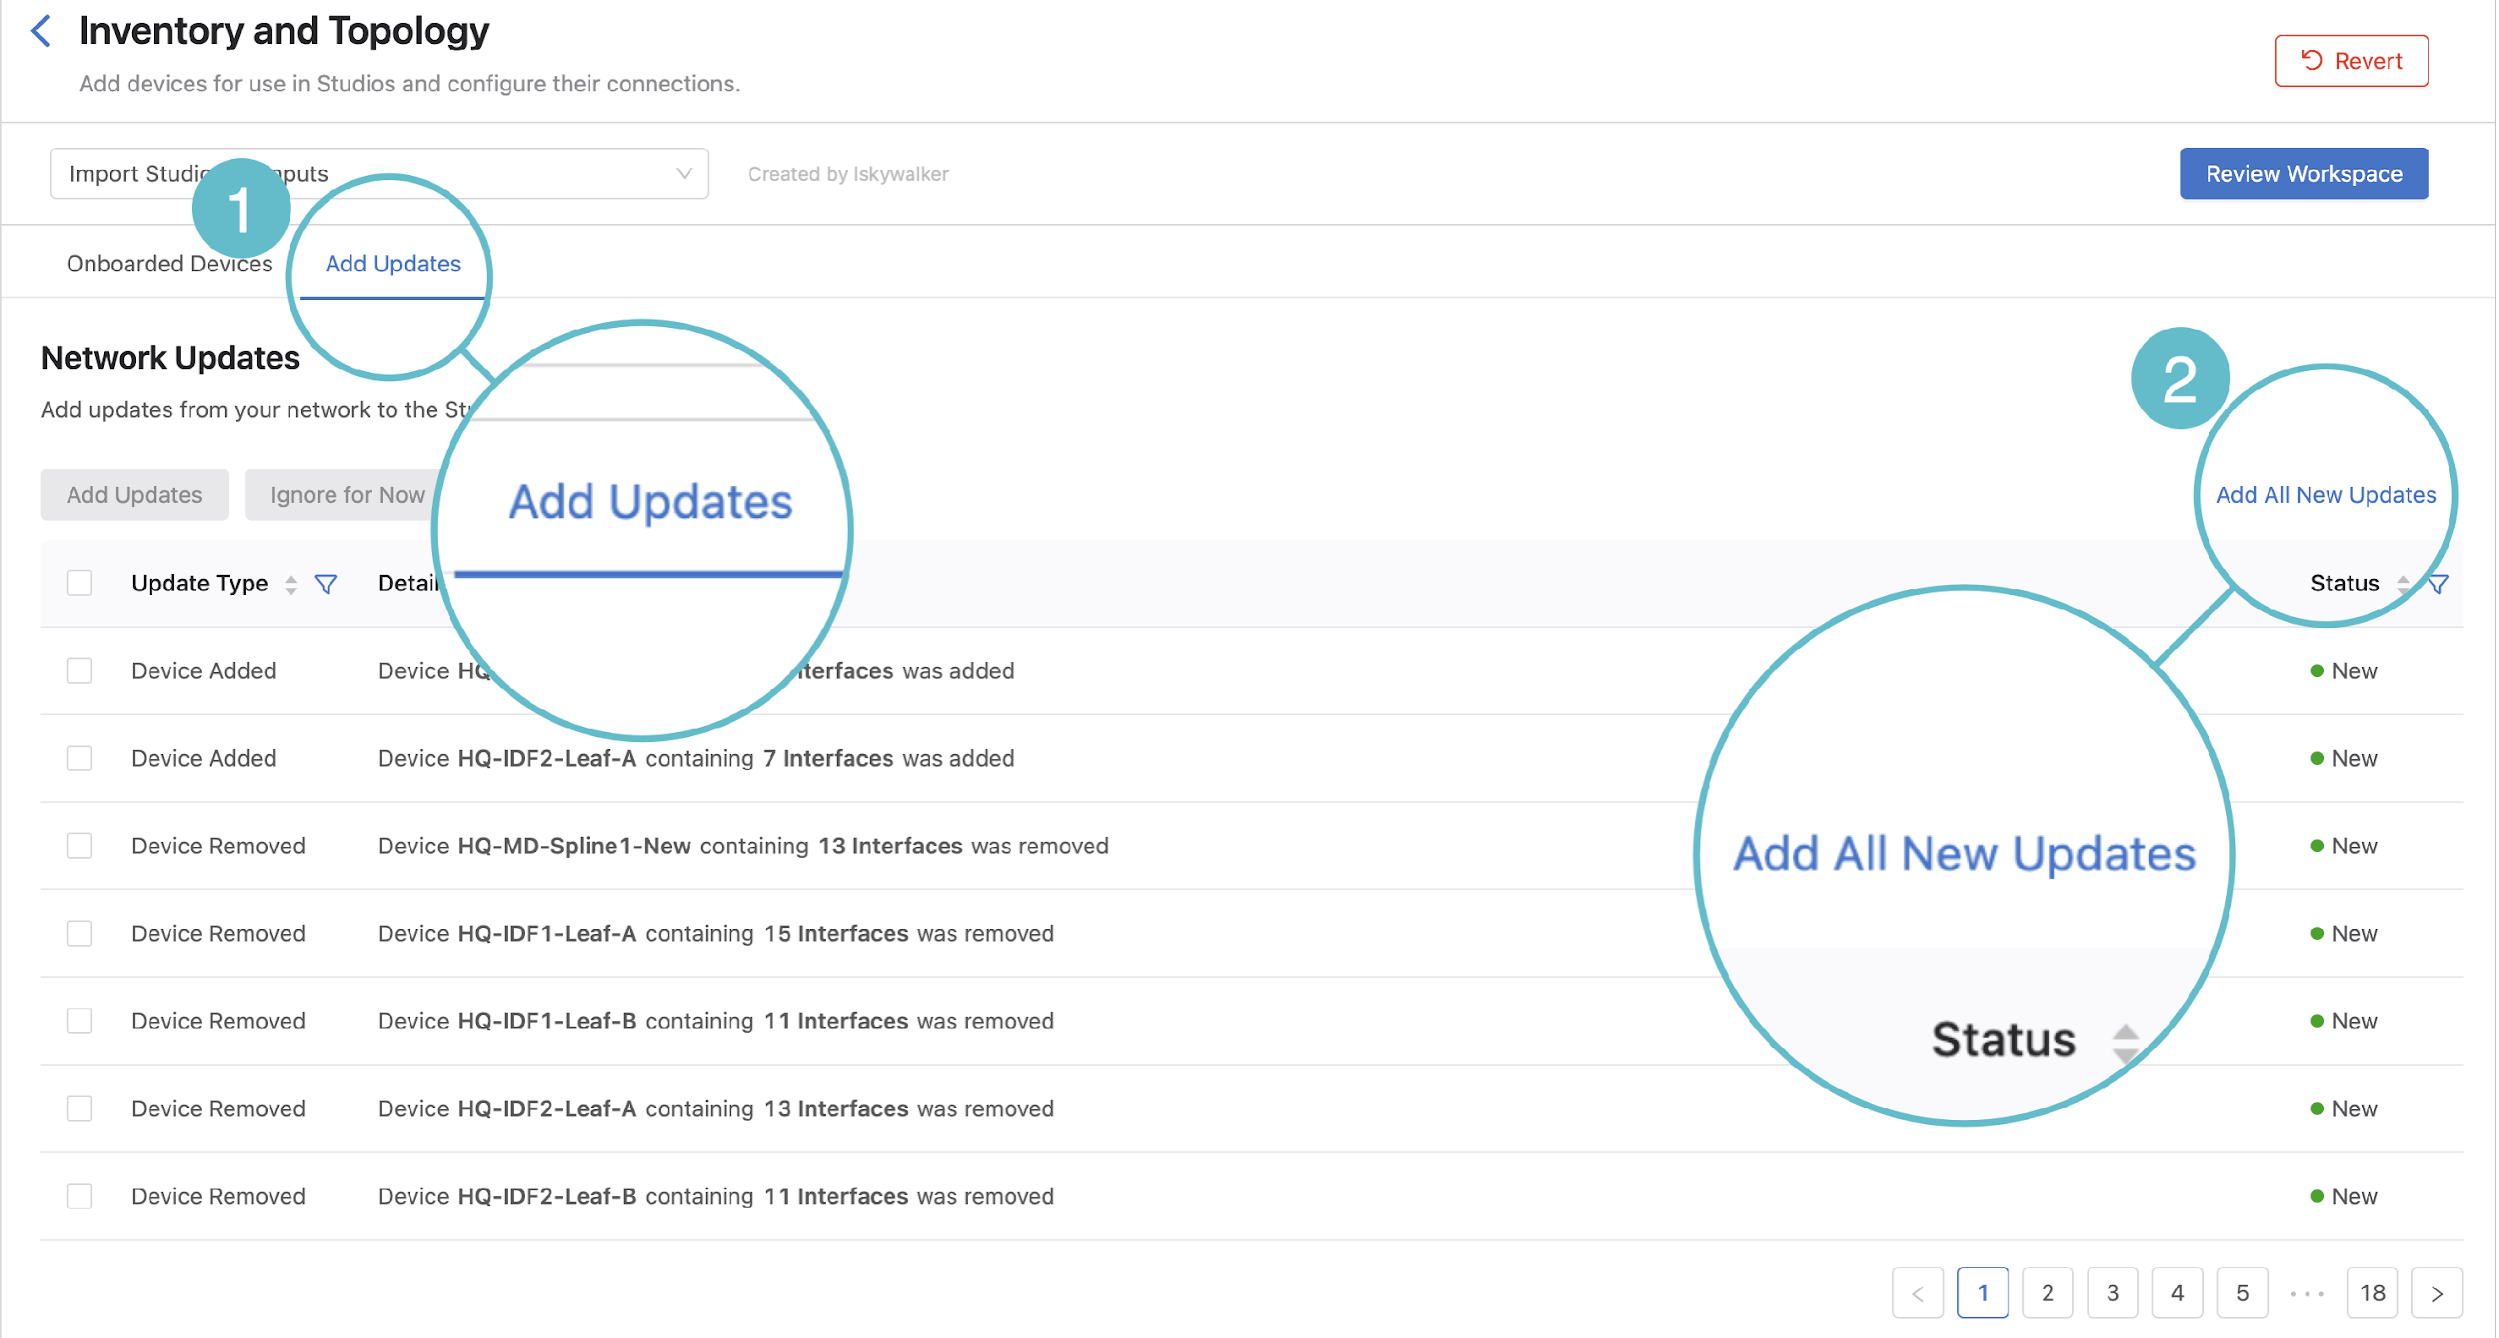2499x1338 pixels.
Task: Click the Add All New Updates link
Action: click(x=2325, y=495)
